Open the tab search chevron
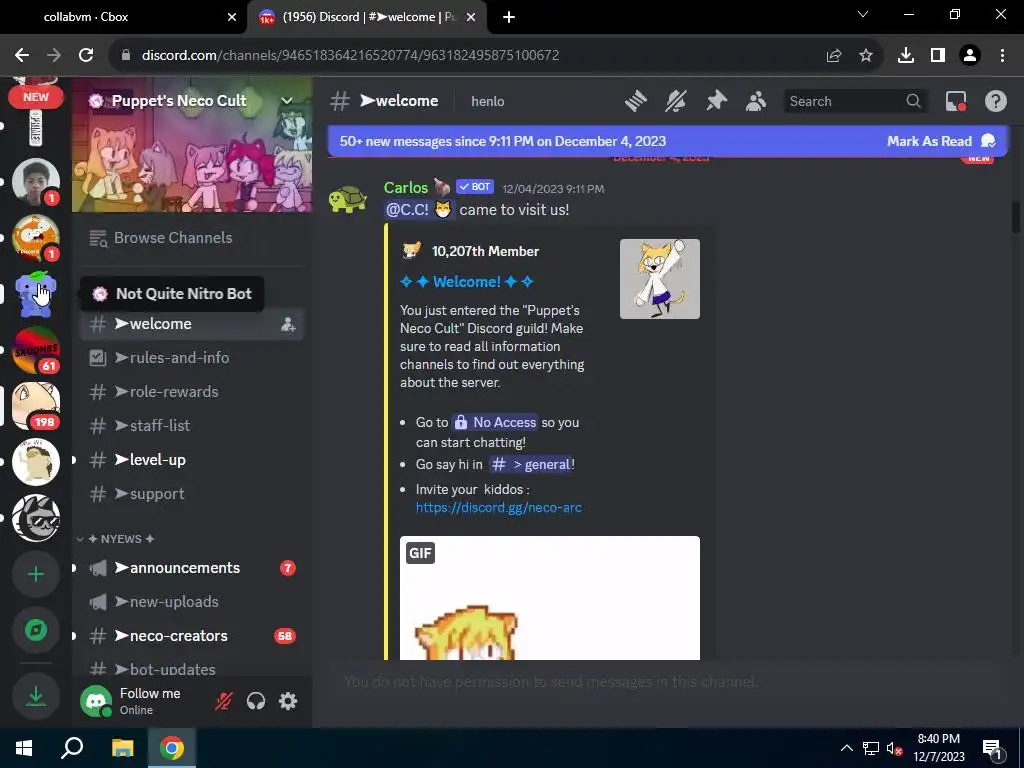This screenshot has height=768, width=1024. [x=863, y=14]
